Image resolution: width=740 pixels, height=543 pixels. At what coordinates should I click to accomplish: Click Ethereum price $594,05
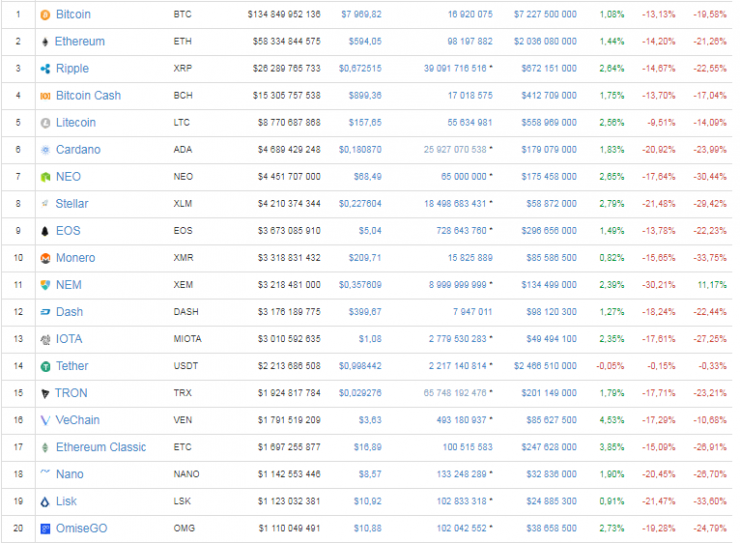tap(365, 42)
